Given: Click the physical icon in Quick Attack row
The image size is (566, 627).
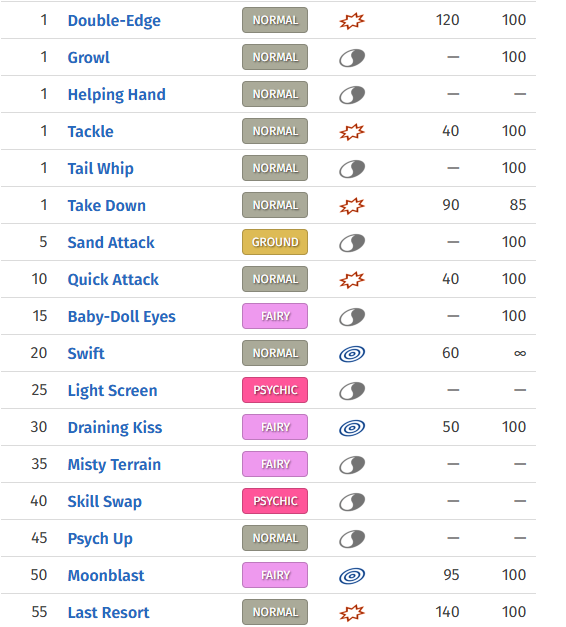Looking at the screenshot, I should [352, 280].
